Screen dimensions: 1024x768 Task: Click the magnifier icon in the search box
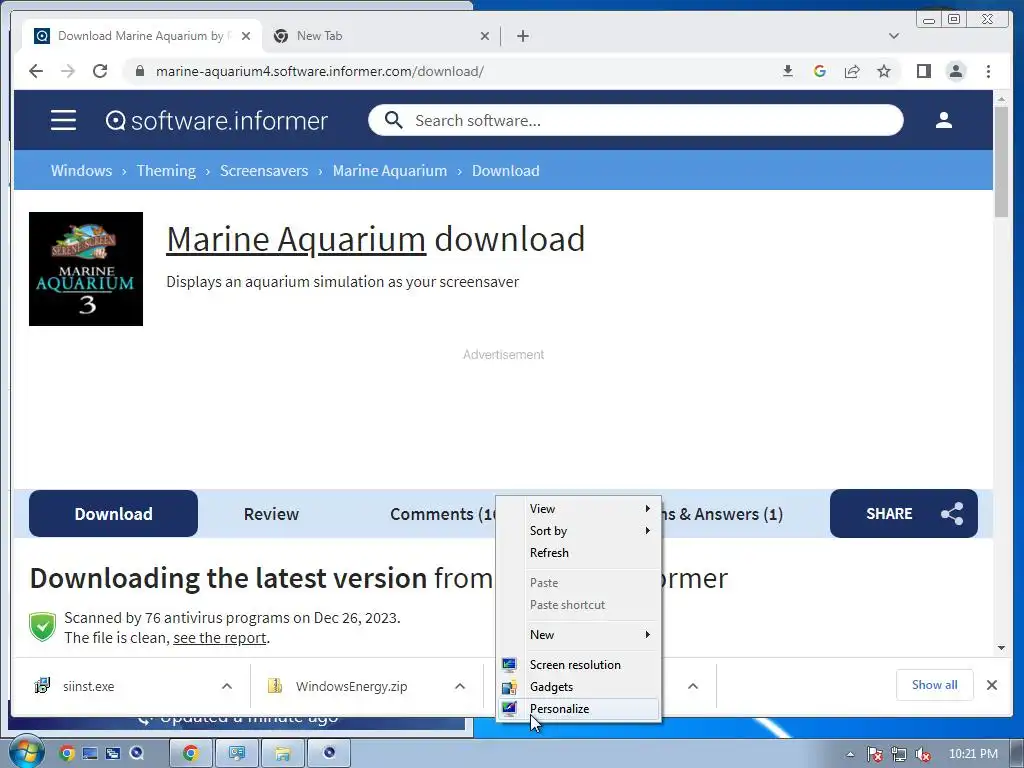point(394,120)
